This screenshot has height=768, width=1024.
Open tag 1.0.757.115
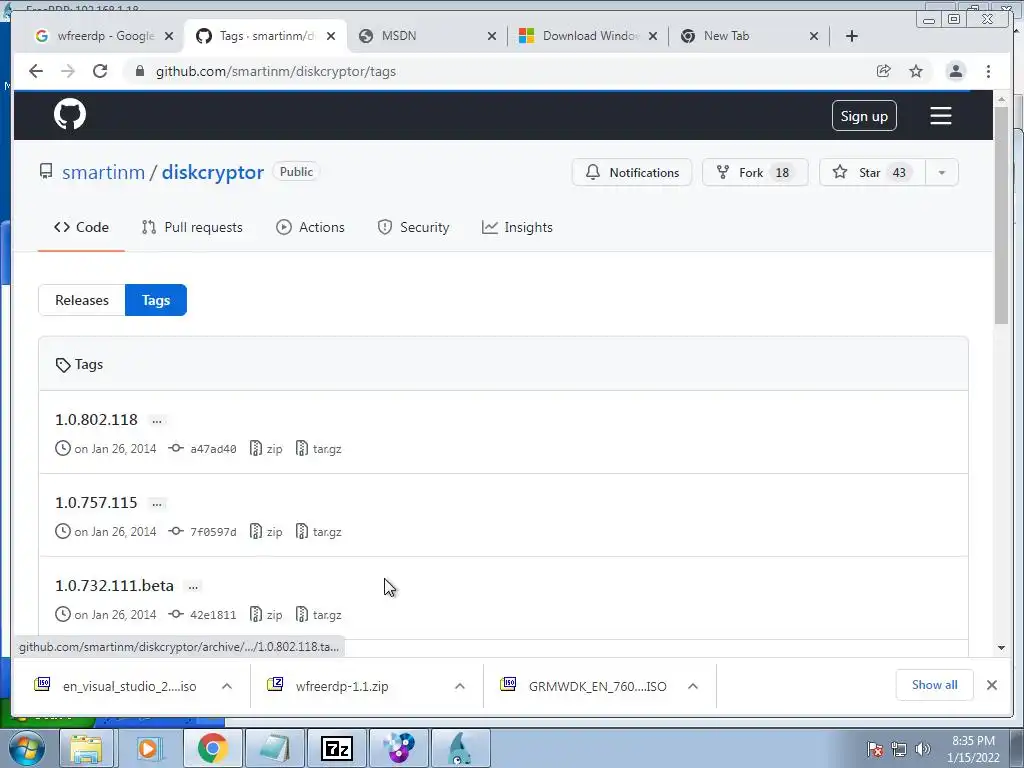coord(97,503)
